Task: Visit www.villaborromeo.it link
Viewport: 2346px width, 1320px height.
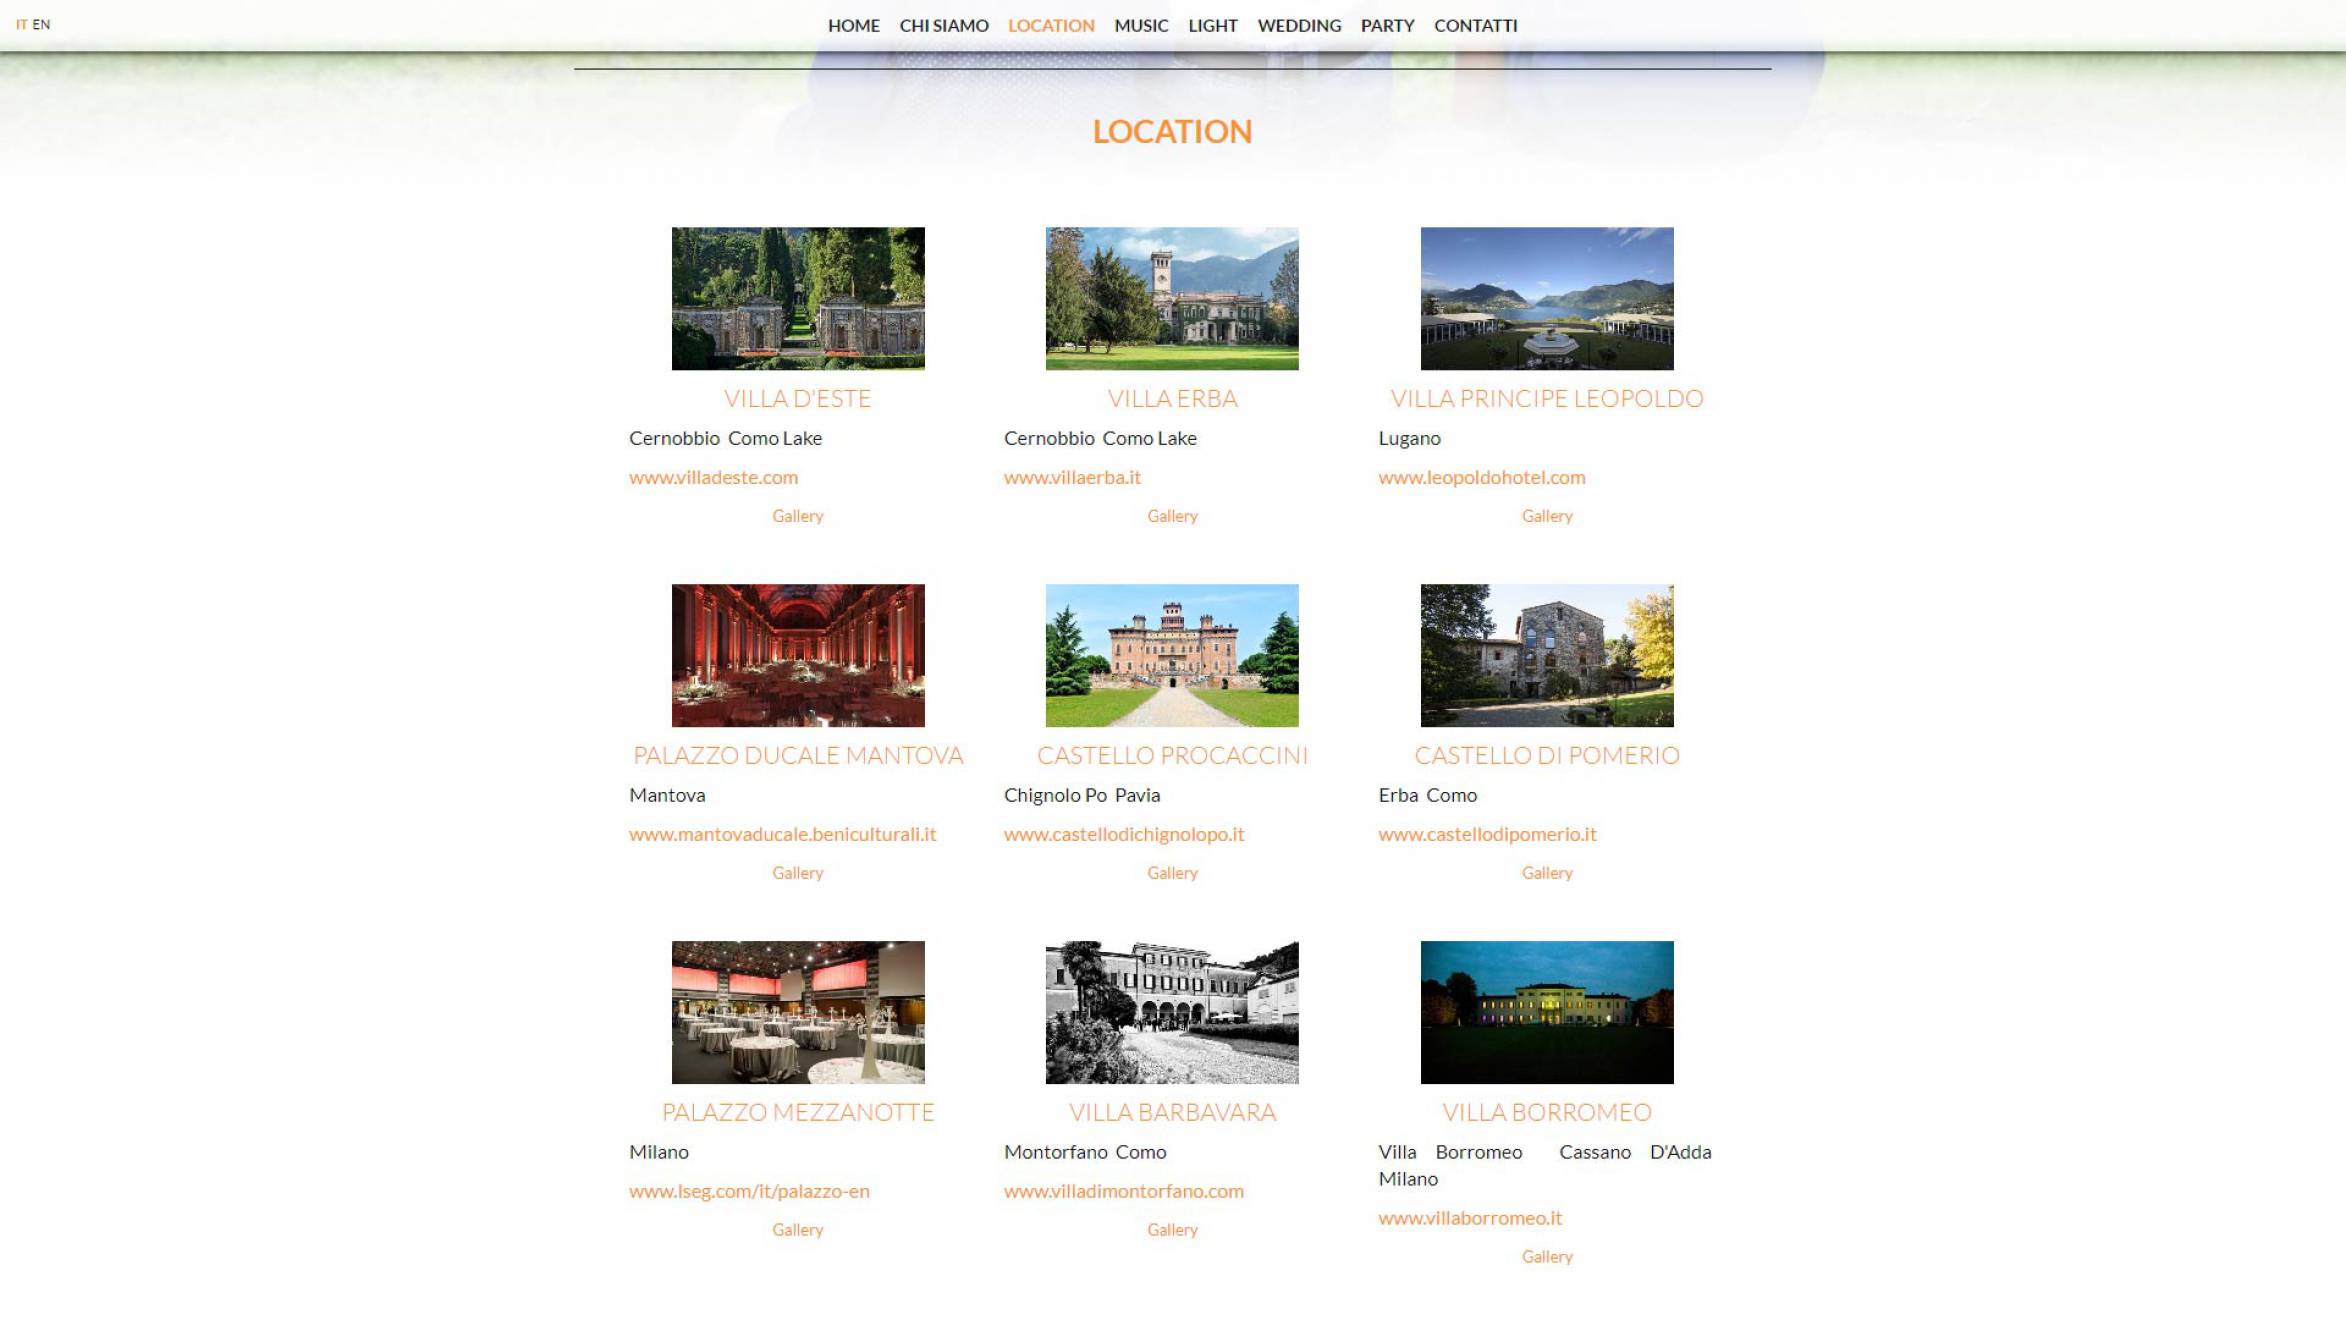Action: point(1470,1218)
